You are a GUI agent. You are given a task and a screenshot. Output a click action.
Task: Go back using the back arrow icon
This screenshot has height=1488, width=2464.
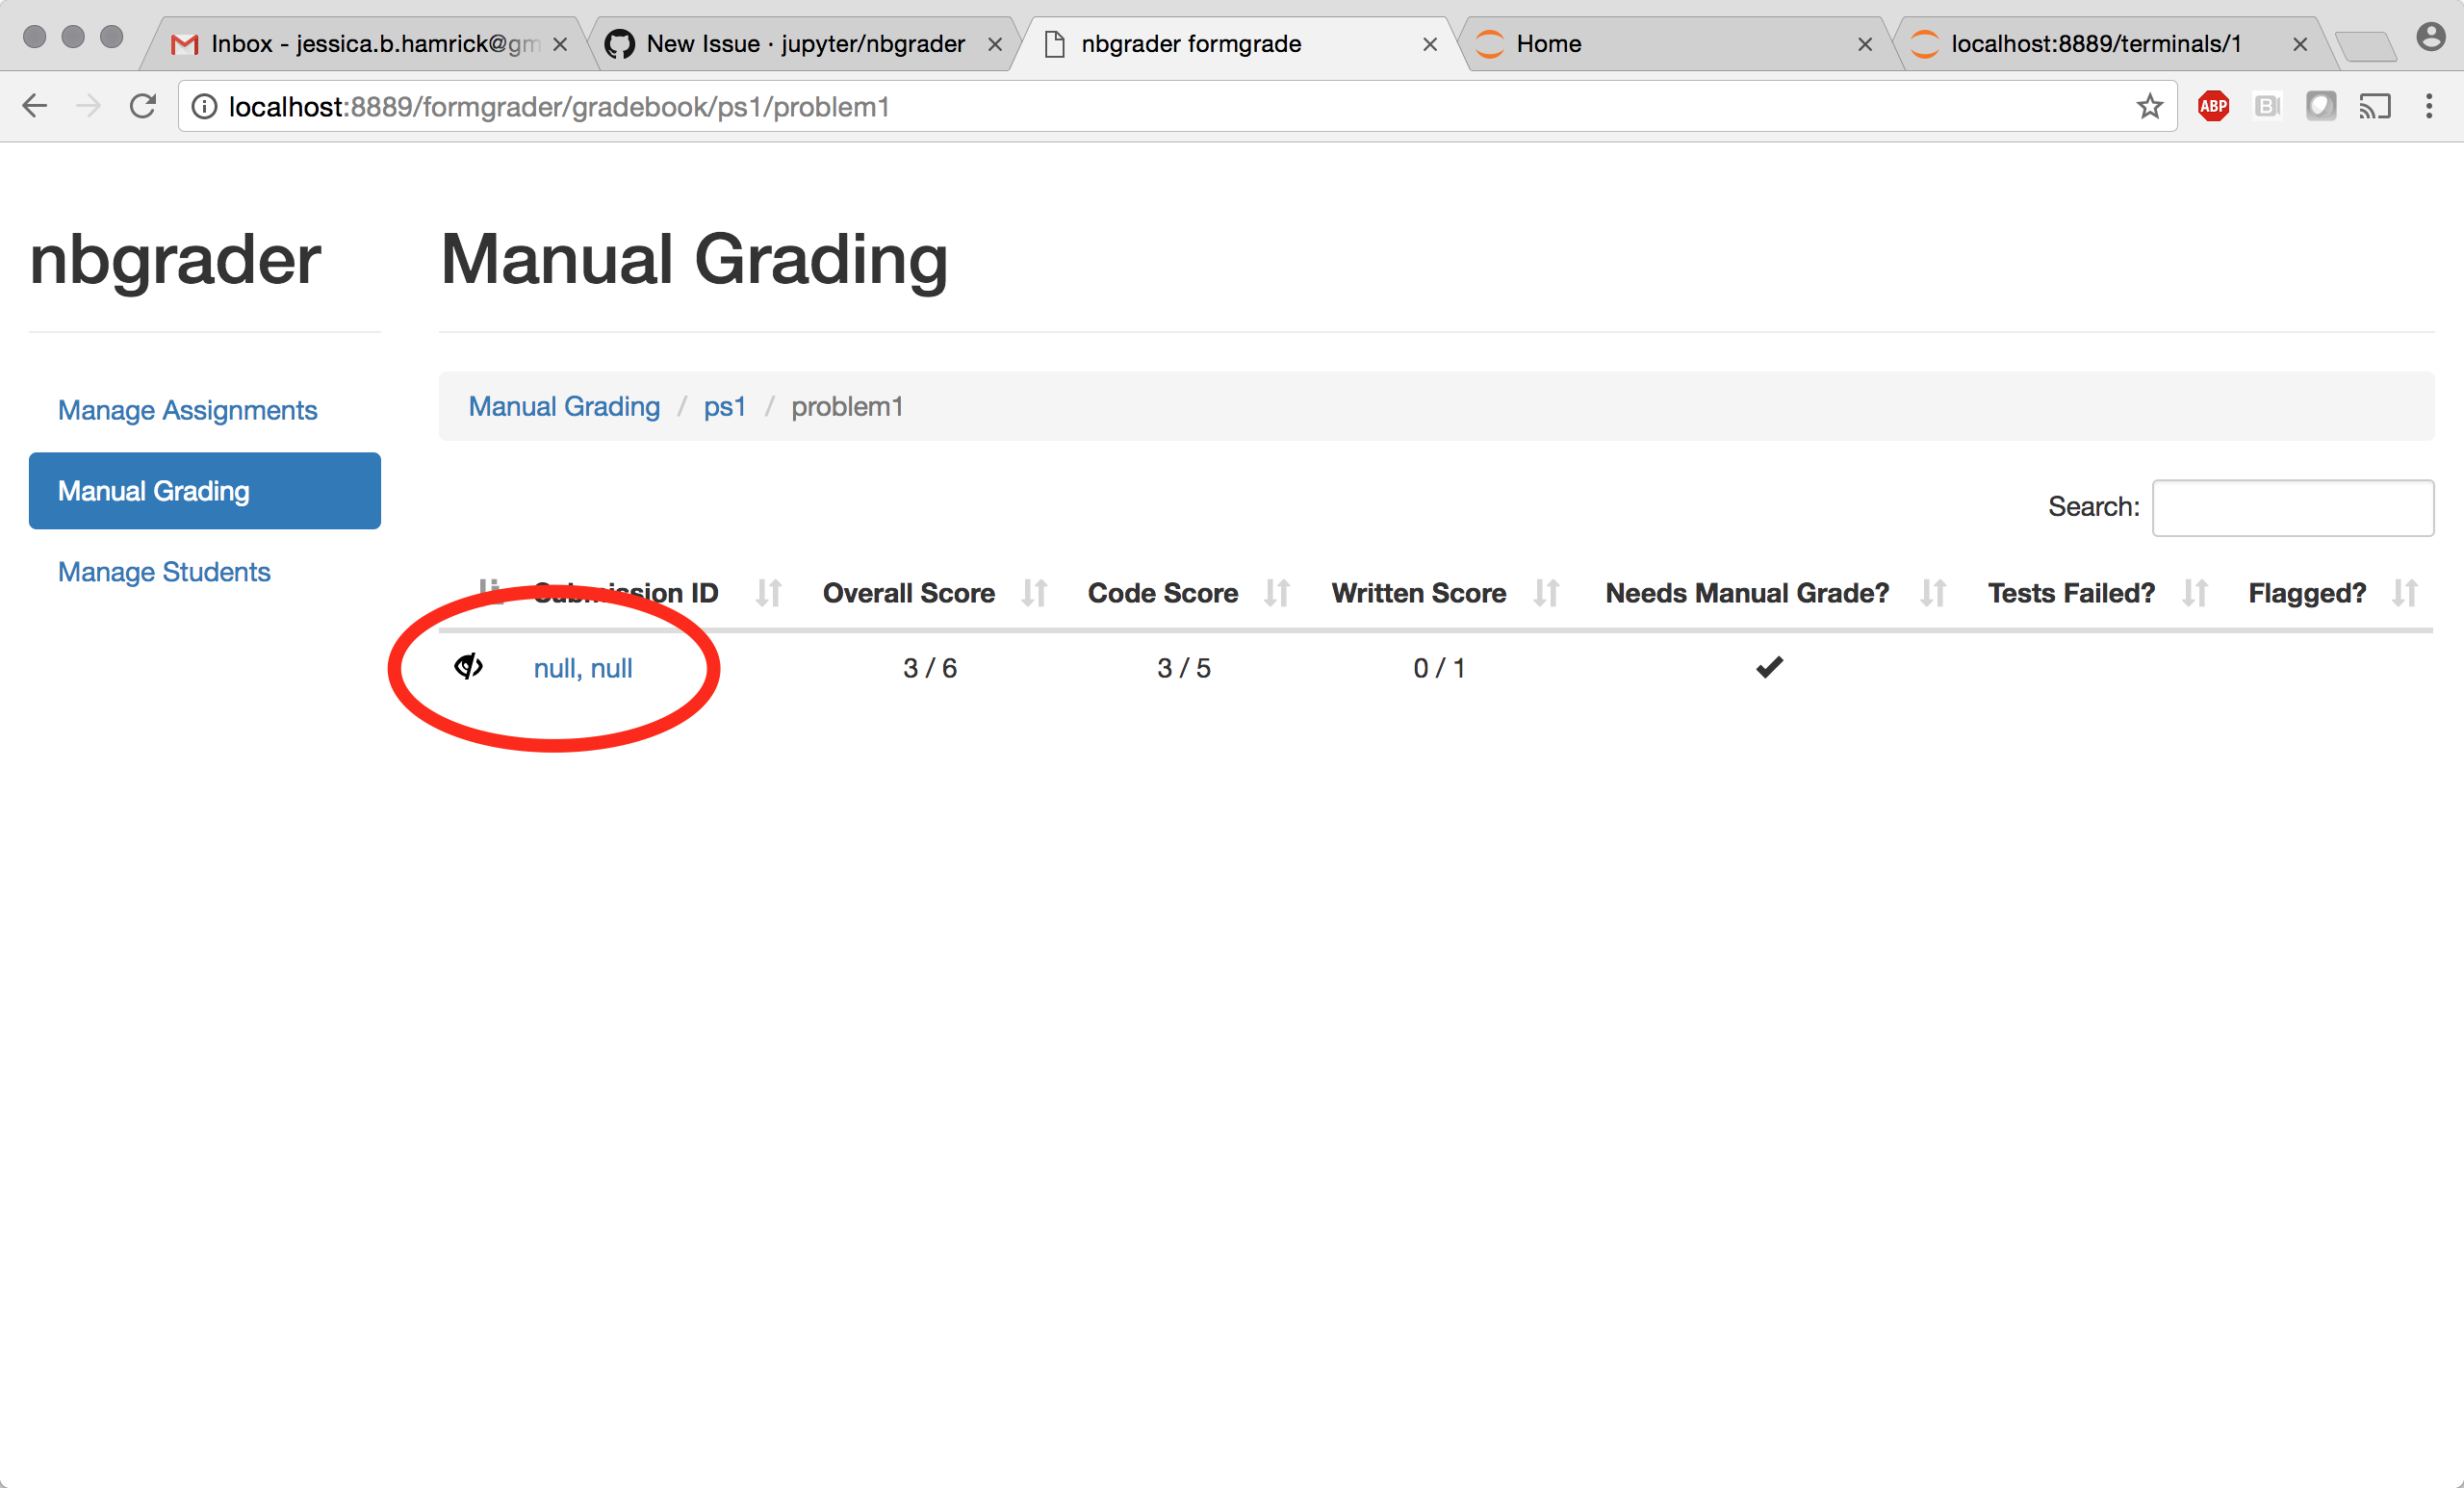click(x=35, y=105)
